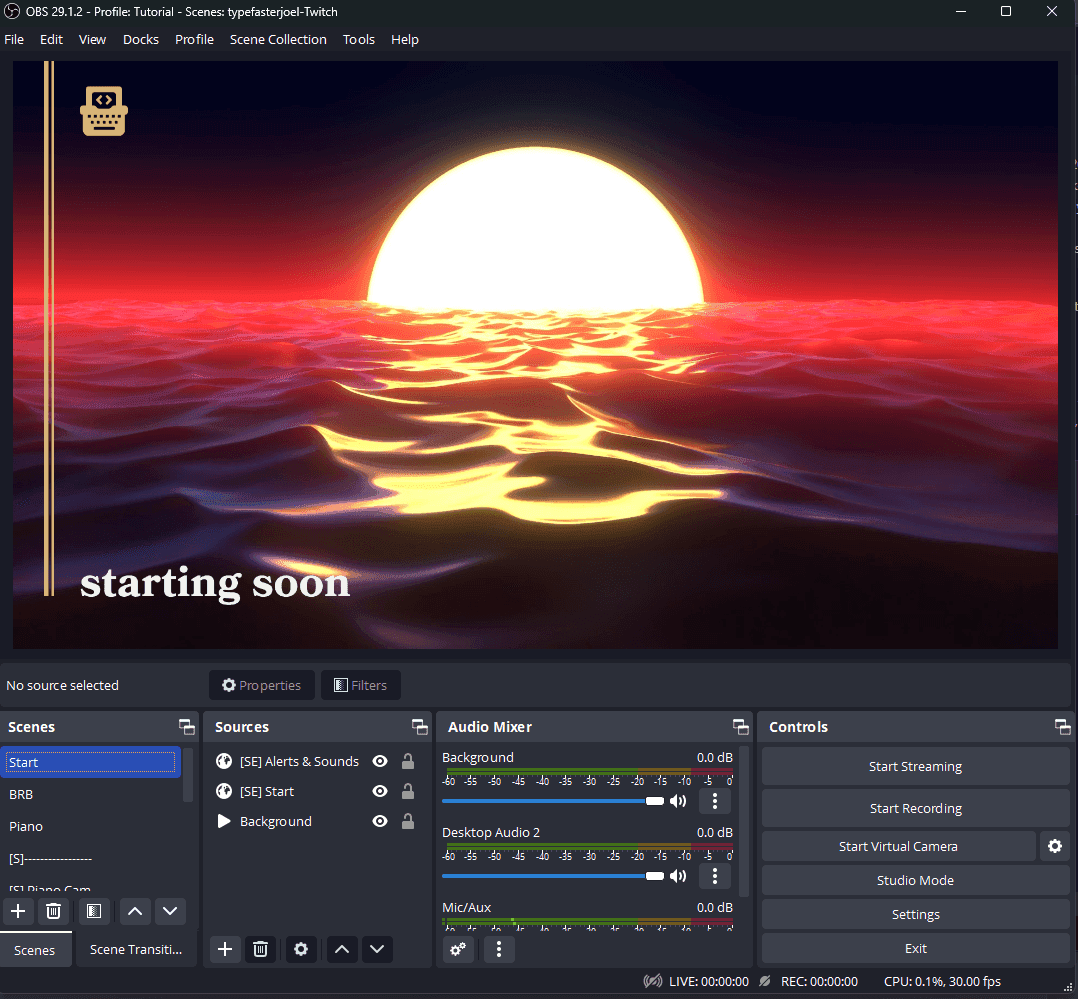Open Background audio options menu

point(715,801)
